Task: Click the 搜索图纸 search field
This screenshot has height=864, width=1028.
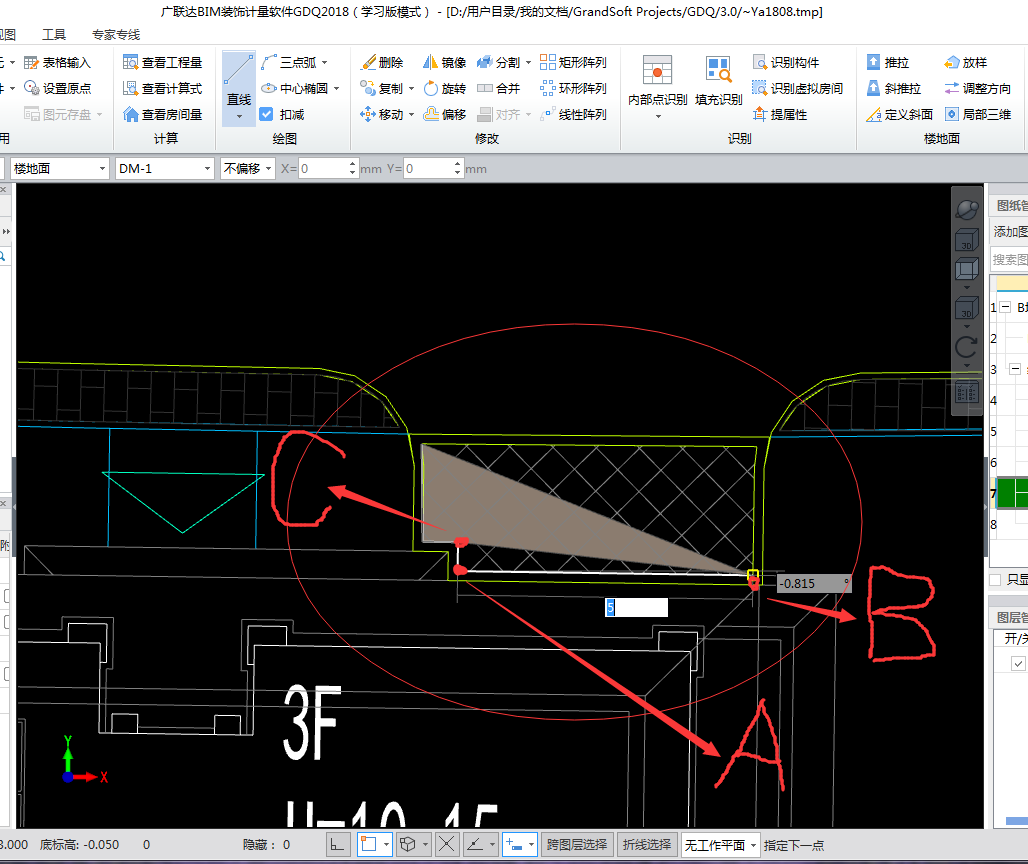Action: [x=1009, y=260]
